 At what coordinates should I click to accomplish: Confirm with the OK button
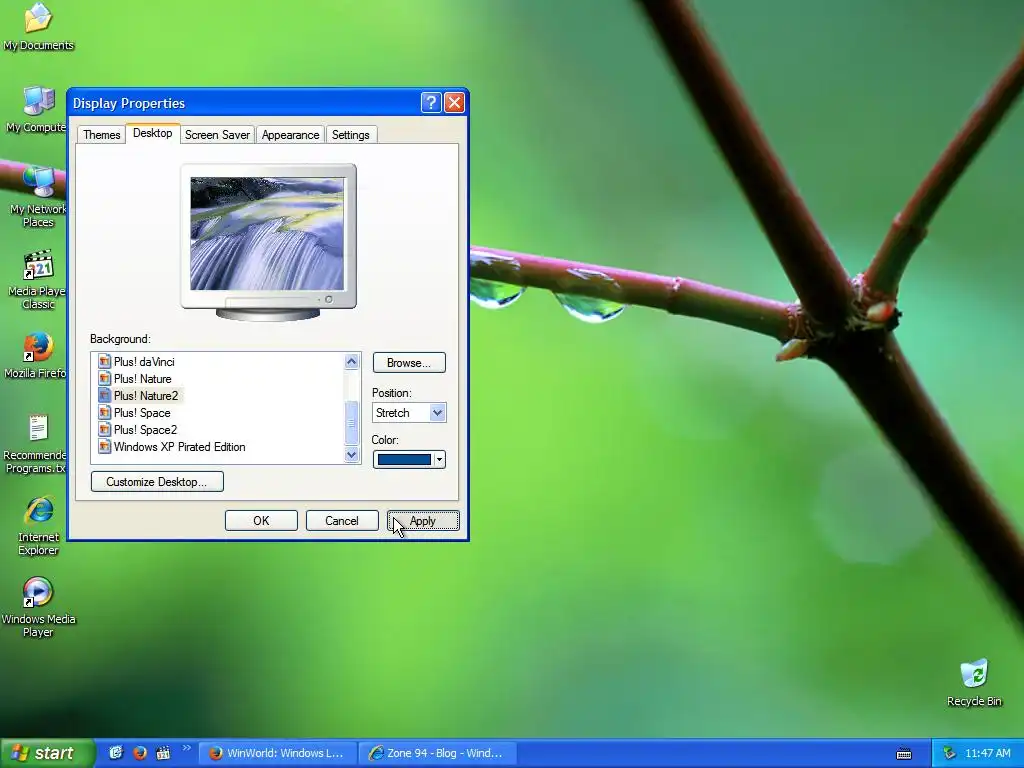click(x=261, y=520)
